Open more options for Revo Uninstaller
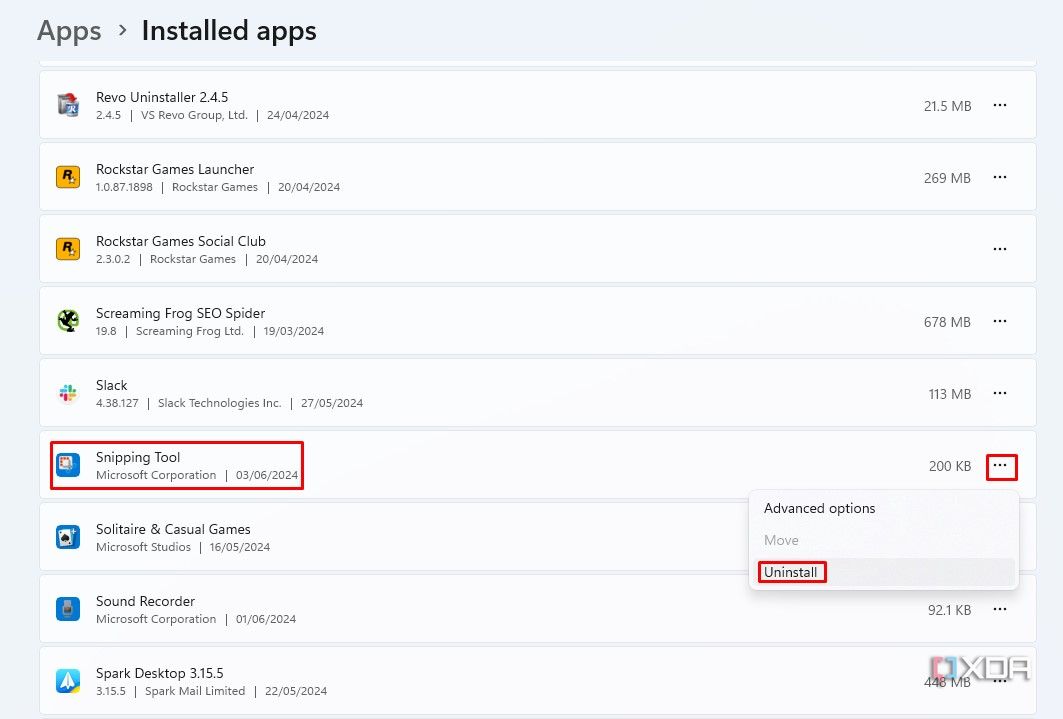1063x719 pixels. tap(999, 105)
